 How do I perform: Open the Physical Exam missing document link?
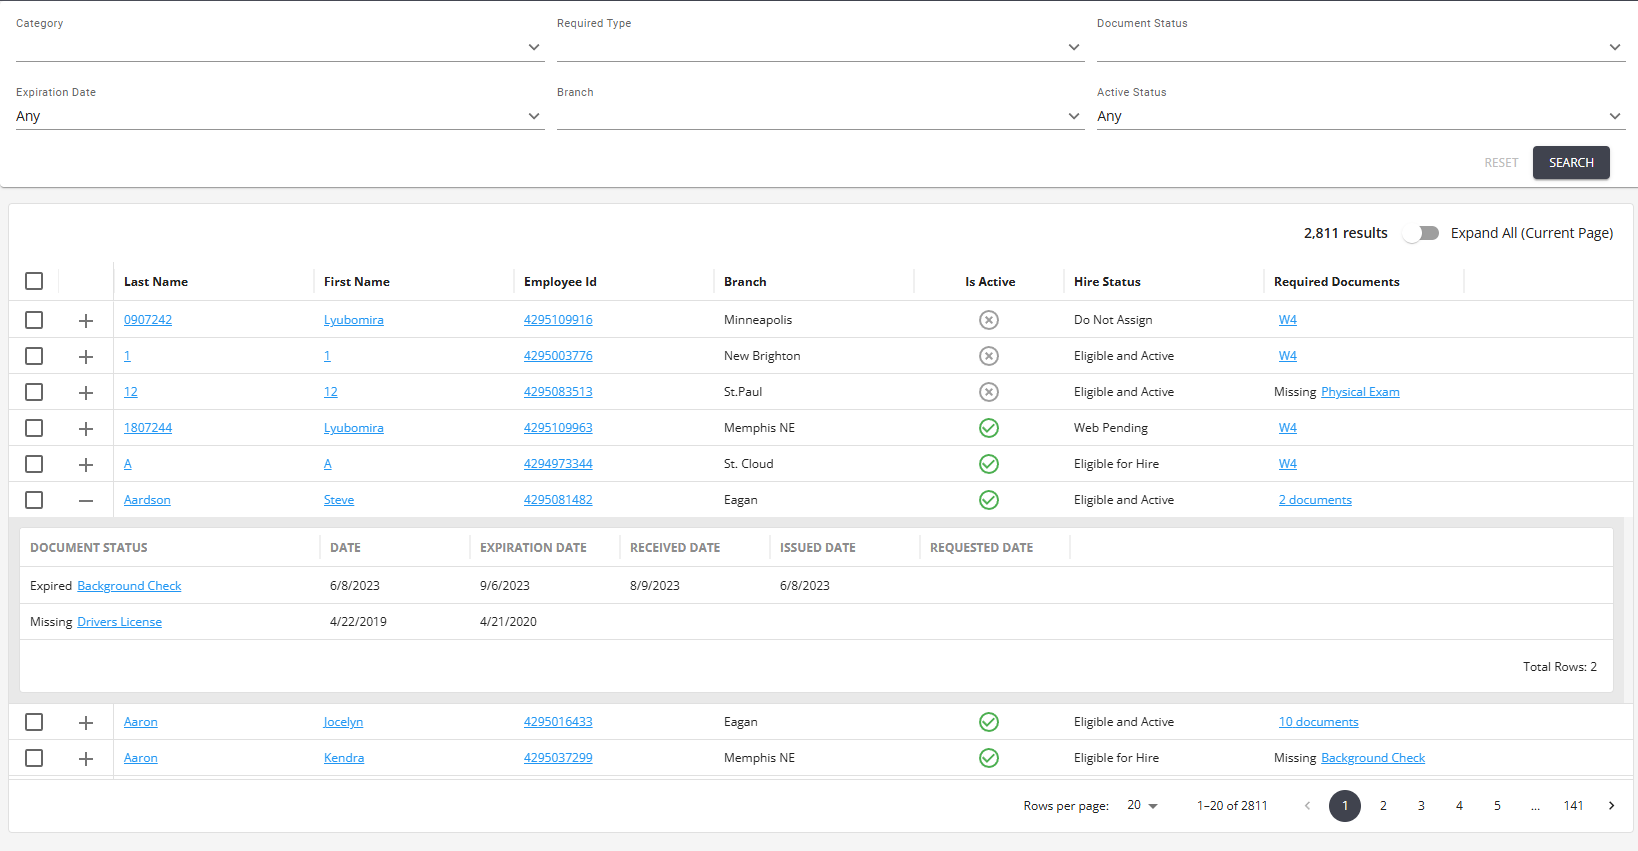(1360, 392)
